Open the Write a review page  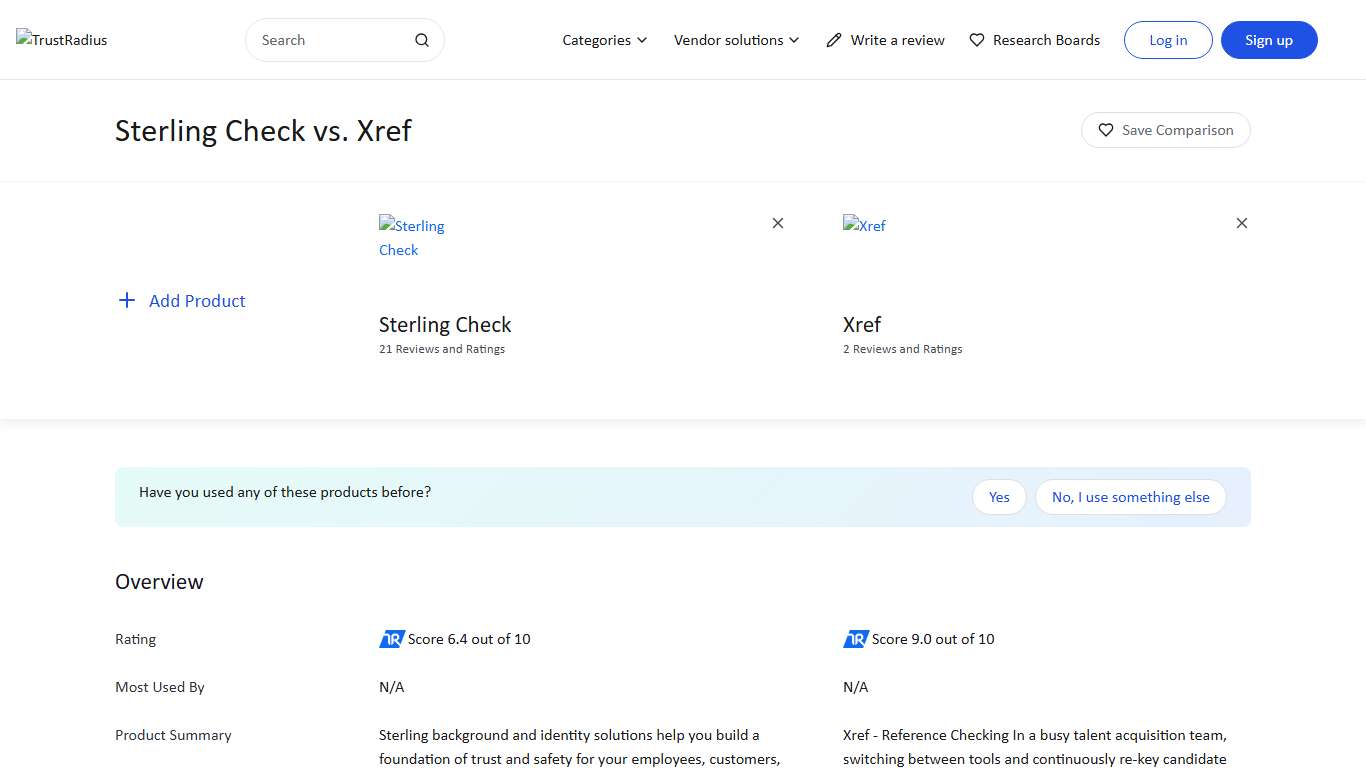(897, 40)
